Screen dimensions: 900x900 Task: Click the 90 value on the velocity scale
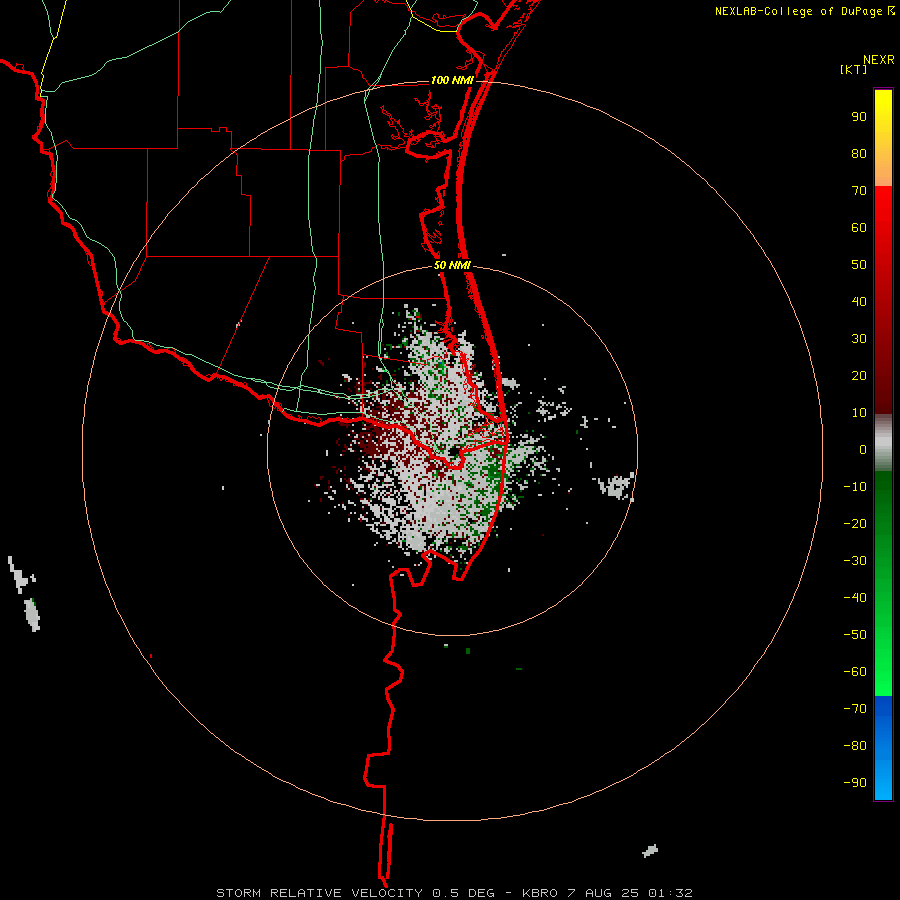pos(859,117)
